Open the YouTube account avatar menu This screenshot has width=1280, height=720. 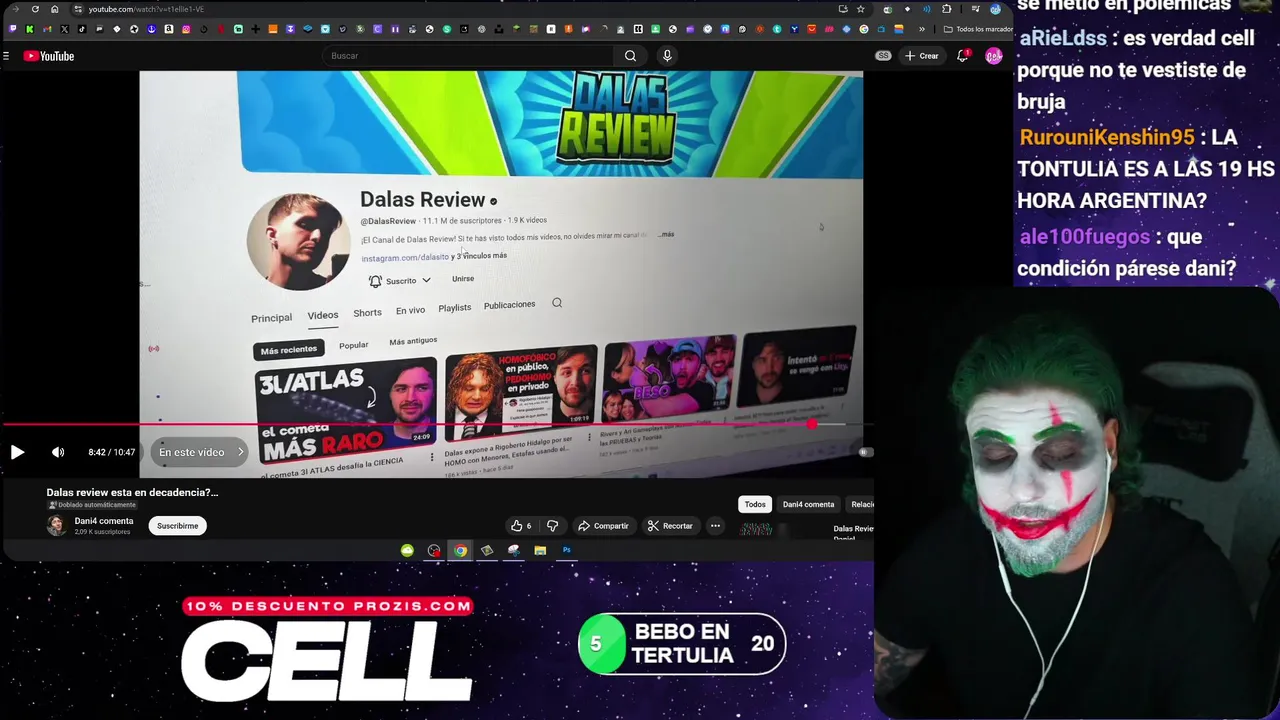coord(993,56)
